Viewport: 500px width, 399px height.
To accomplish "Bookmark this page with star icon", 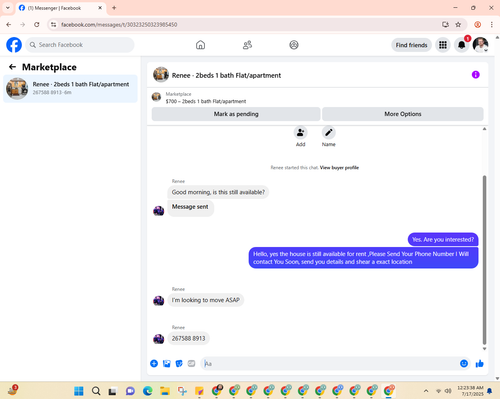I will click(x=458, y=24).
